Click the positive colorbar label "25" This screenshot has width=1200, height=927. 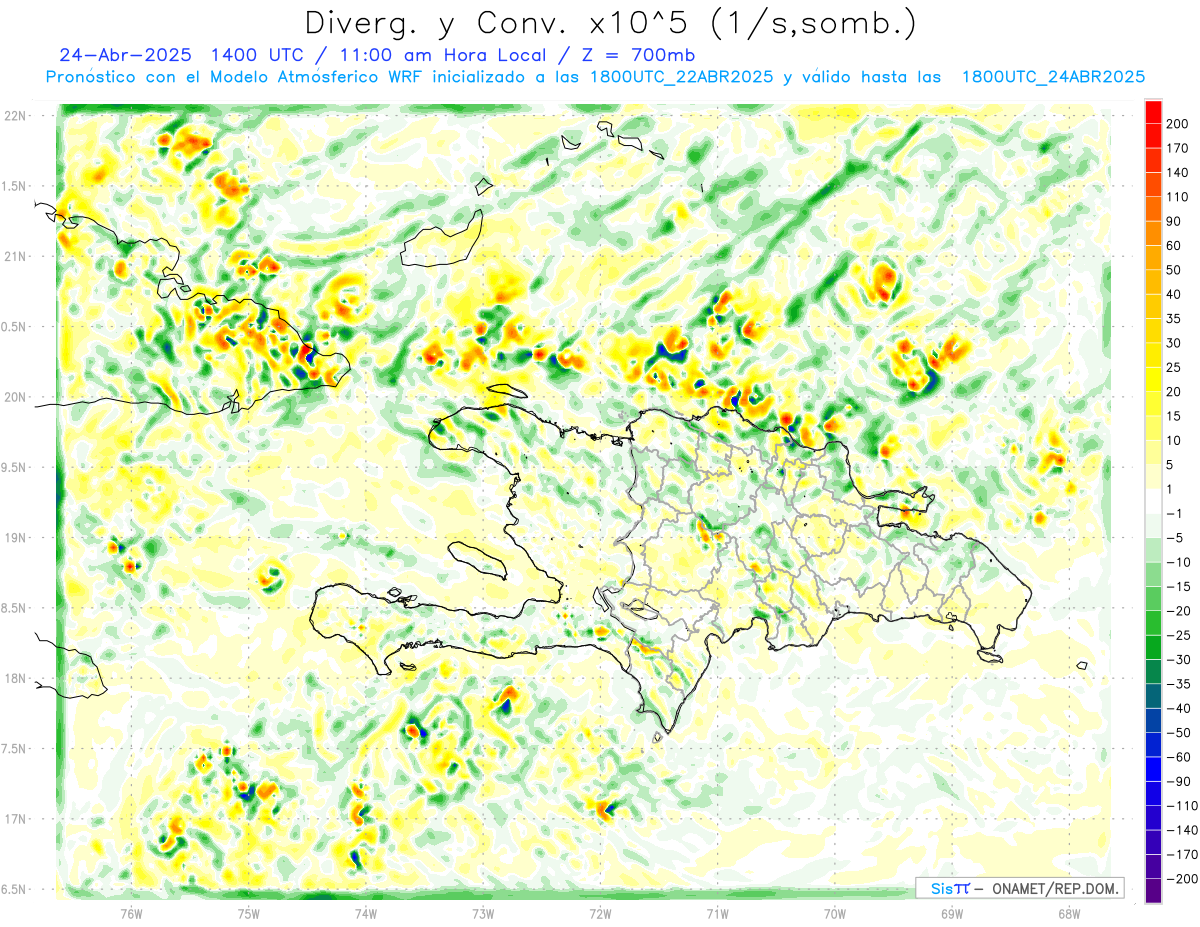tap(1174, 367)
